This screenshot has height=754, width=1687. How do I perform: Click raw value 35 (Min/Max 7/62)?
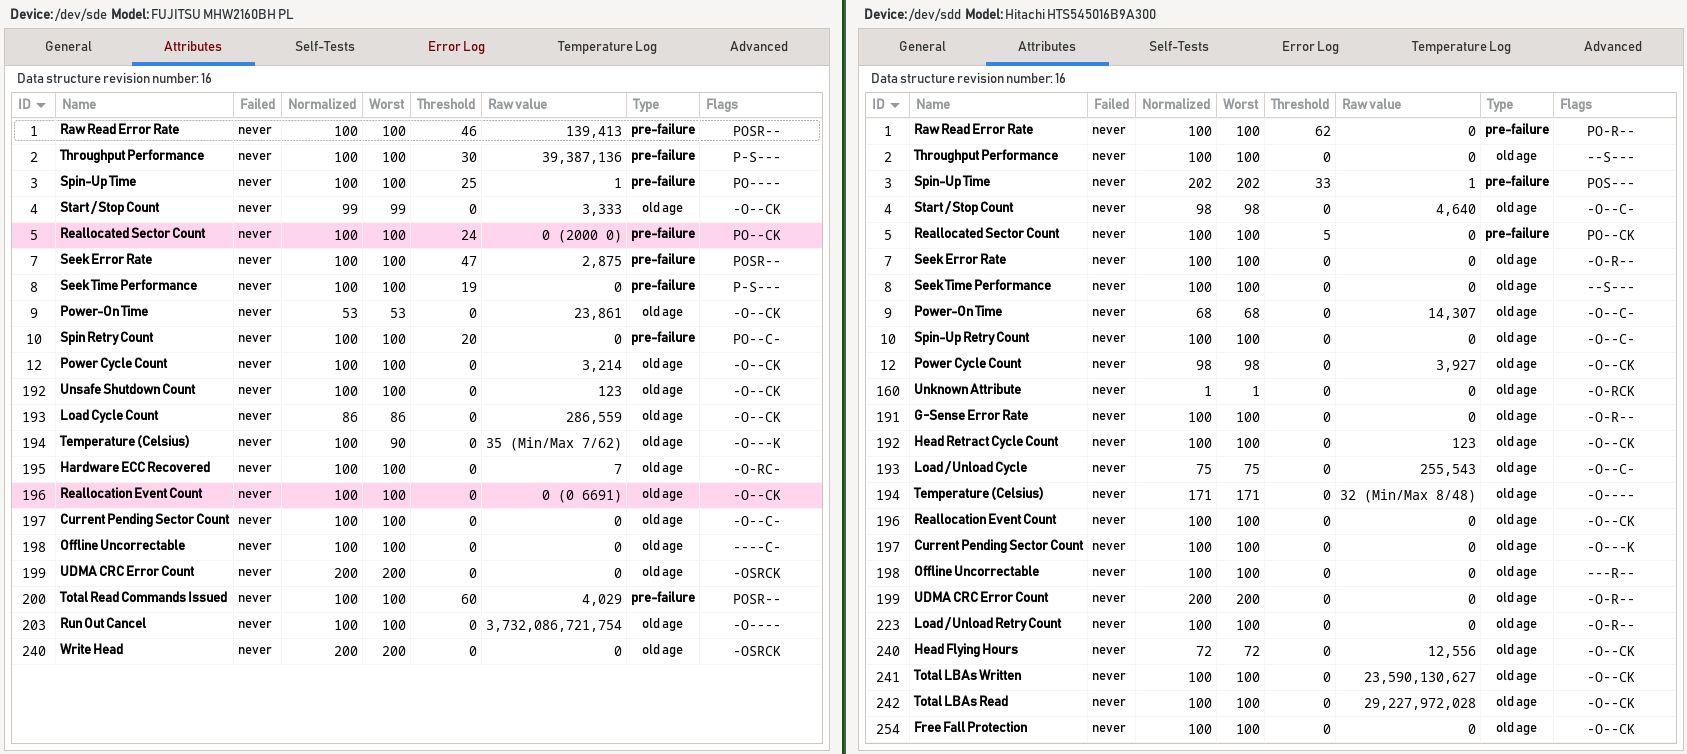tap(554, 443)
